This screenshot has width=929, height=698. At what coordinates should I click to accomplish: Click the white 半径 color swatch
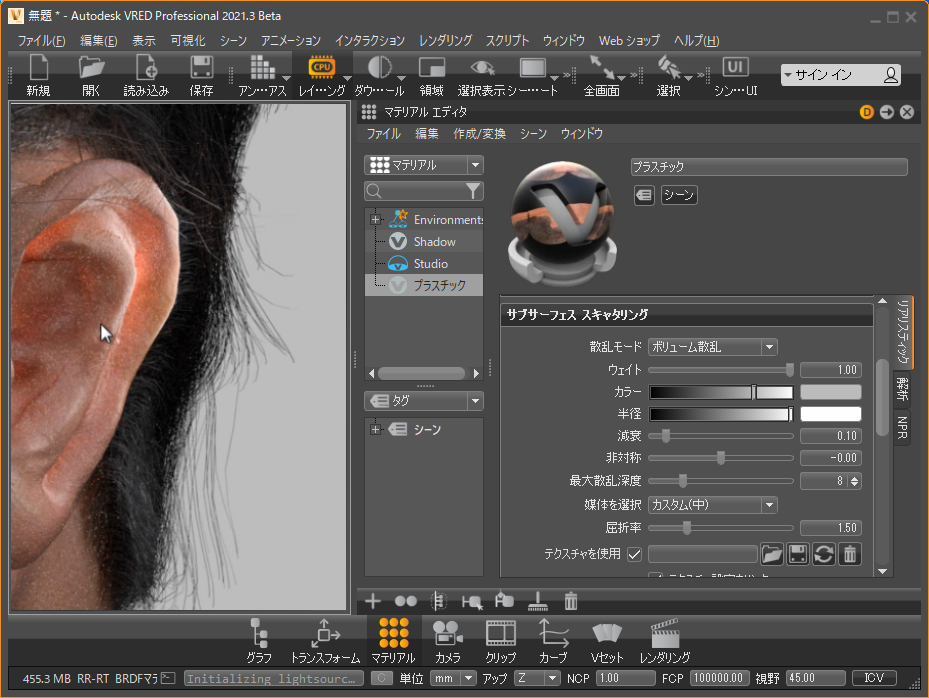[x=830, y=414]
